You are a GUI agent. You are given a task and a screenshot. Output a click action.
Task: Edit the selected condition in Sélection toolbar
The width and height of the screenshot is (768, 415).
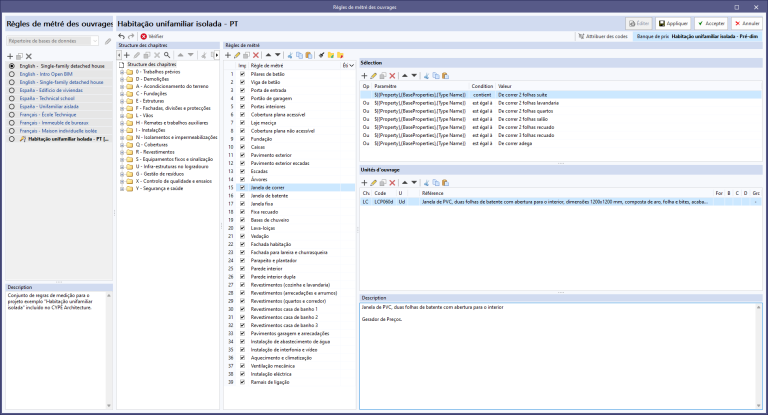pos(373,76)
